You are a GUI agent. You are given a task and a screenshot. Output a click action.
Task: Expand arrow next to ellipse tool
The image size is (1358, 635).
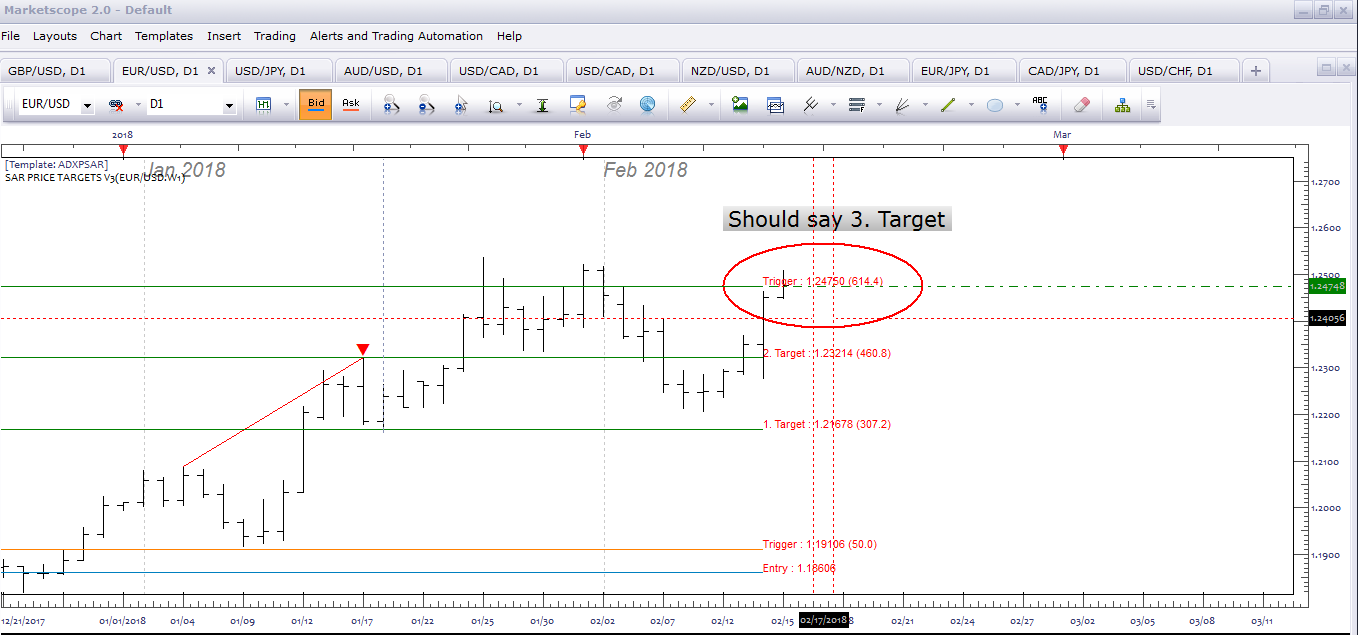tap(1017, 104)
